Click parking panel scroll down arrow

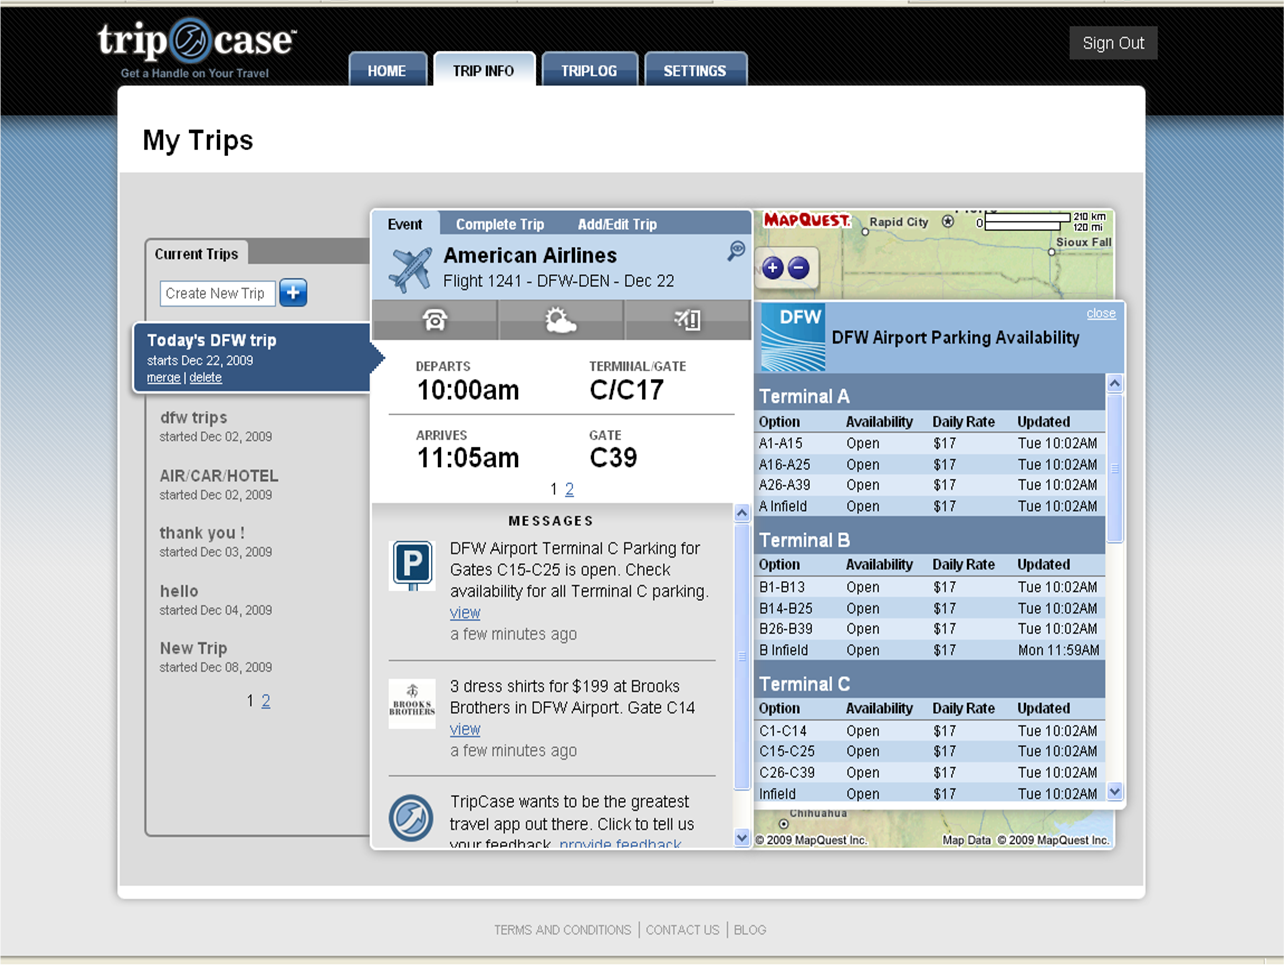(x=1115, y=792)
